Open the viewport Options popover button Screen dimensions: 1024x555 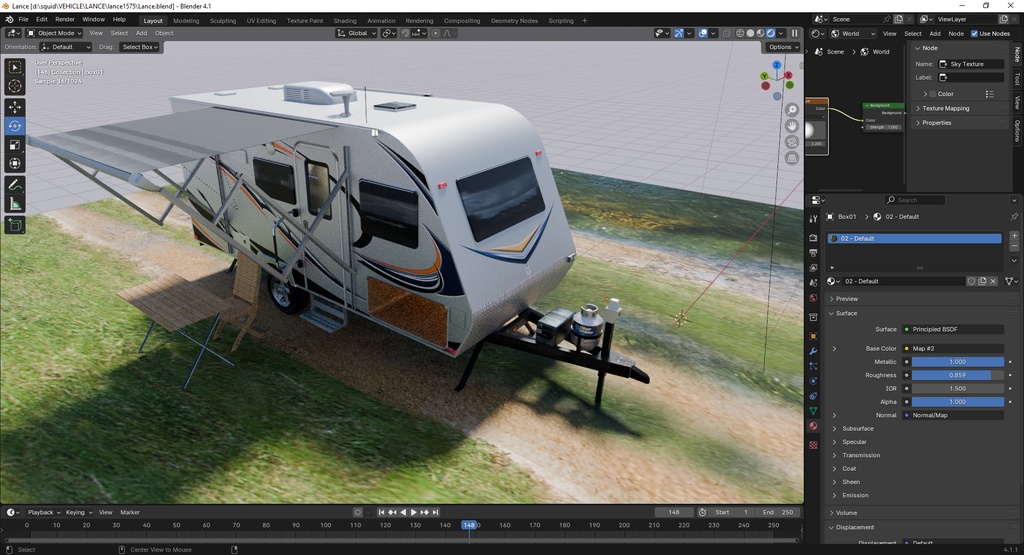[782, 47]
